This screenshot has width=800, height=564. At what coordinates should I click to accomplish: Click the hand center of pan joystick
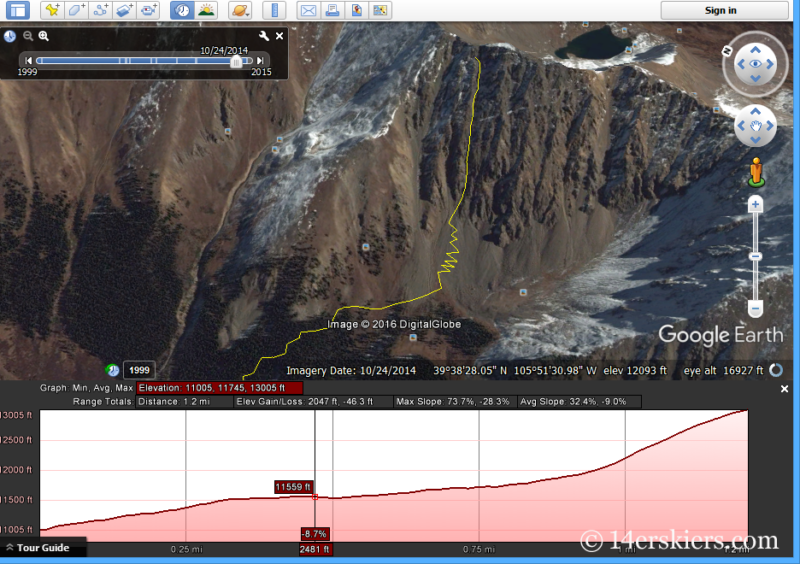(756, 126)
